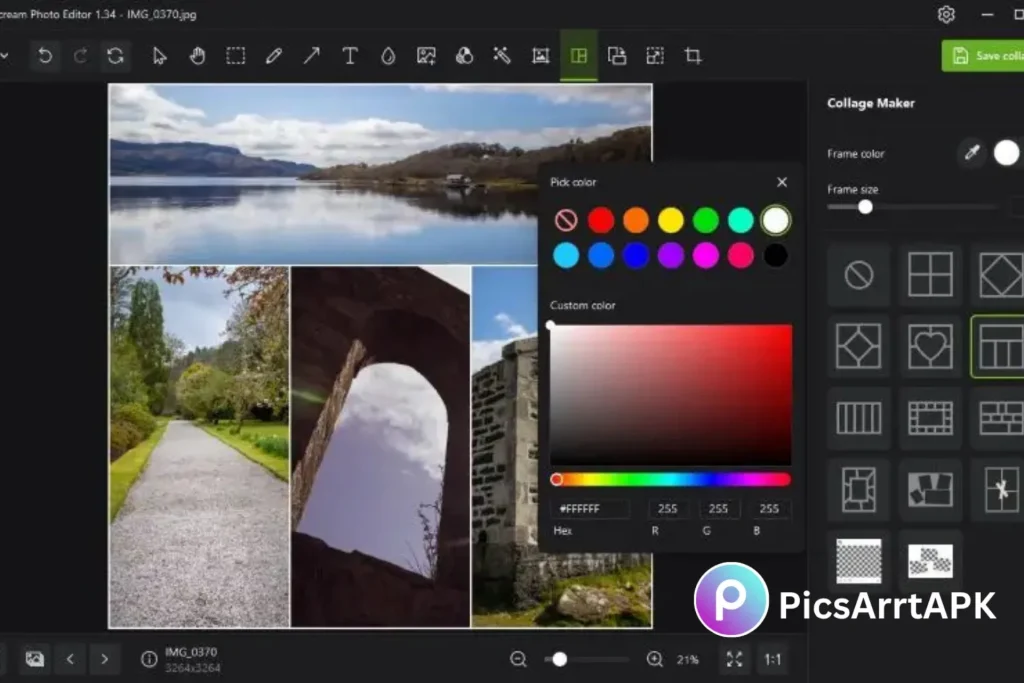The height and width of the screenshot is (683, 1024).
Task: Close the Pick color dialog
Action: tap(781, 182)
